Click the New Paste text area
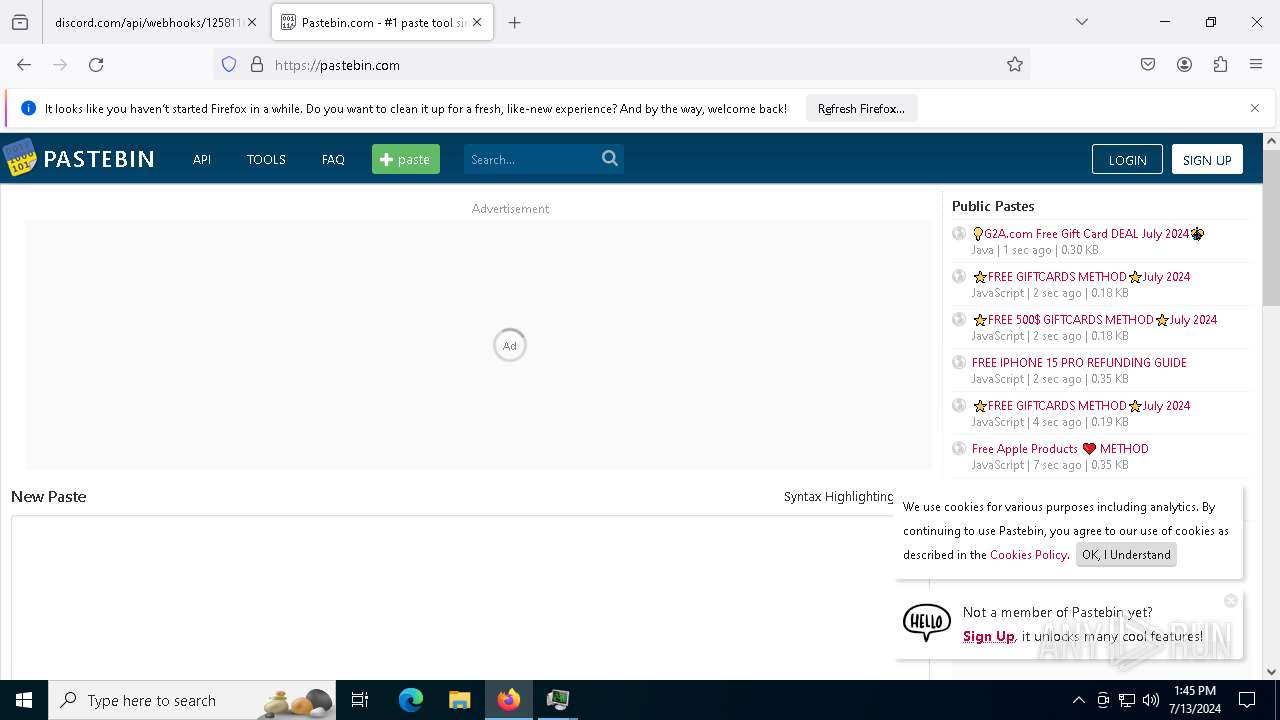 [468, 598]
